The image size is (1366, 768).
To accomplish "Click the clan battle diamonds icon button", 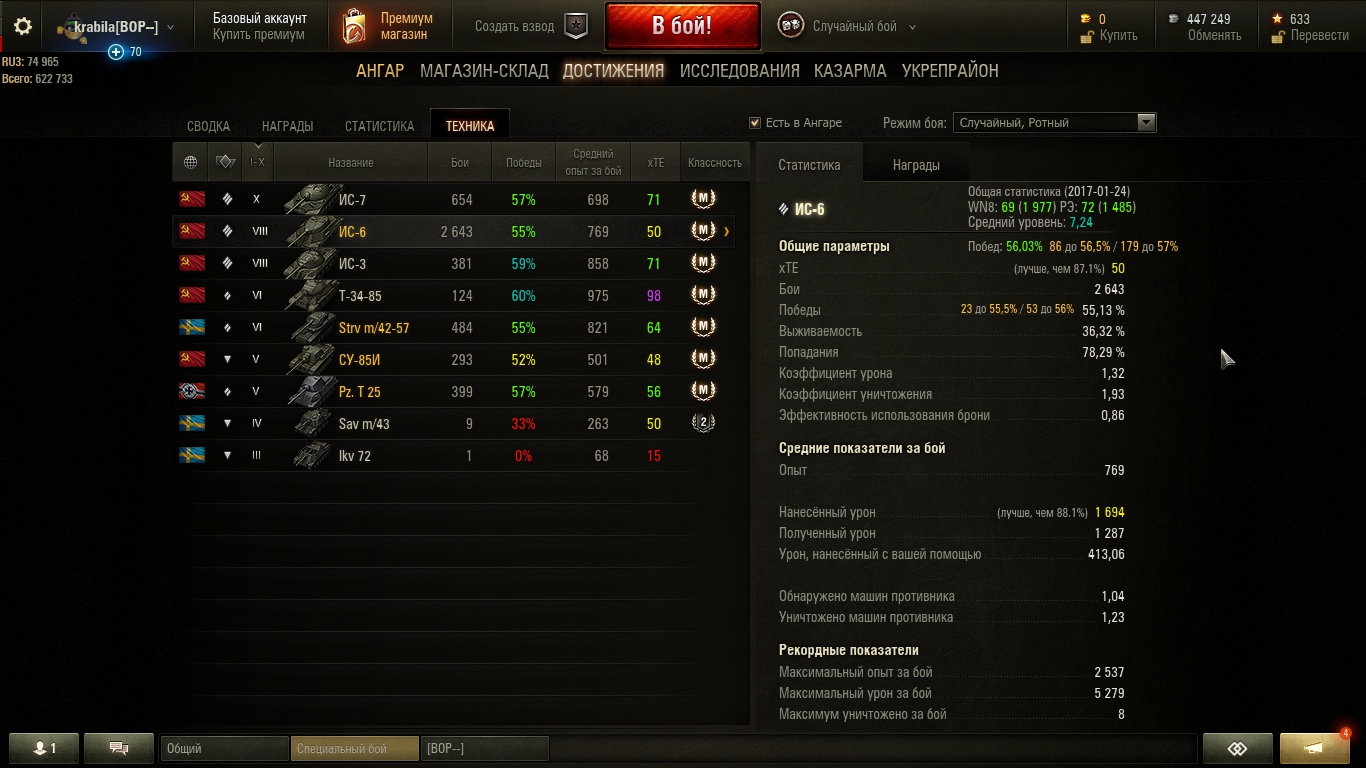I will pos(1238,748).
